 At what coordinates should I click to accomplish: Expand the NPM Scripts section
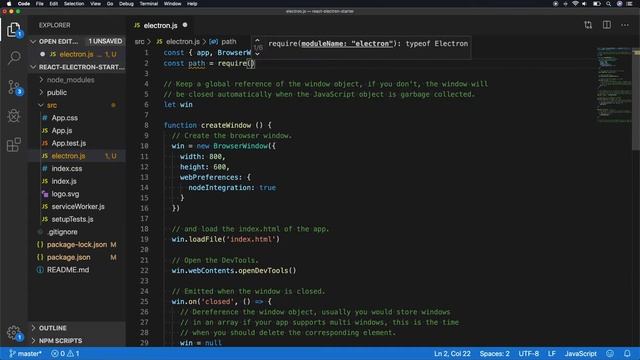click(x=33, y=340)
